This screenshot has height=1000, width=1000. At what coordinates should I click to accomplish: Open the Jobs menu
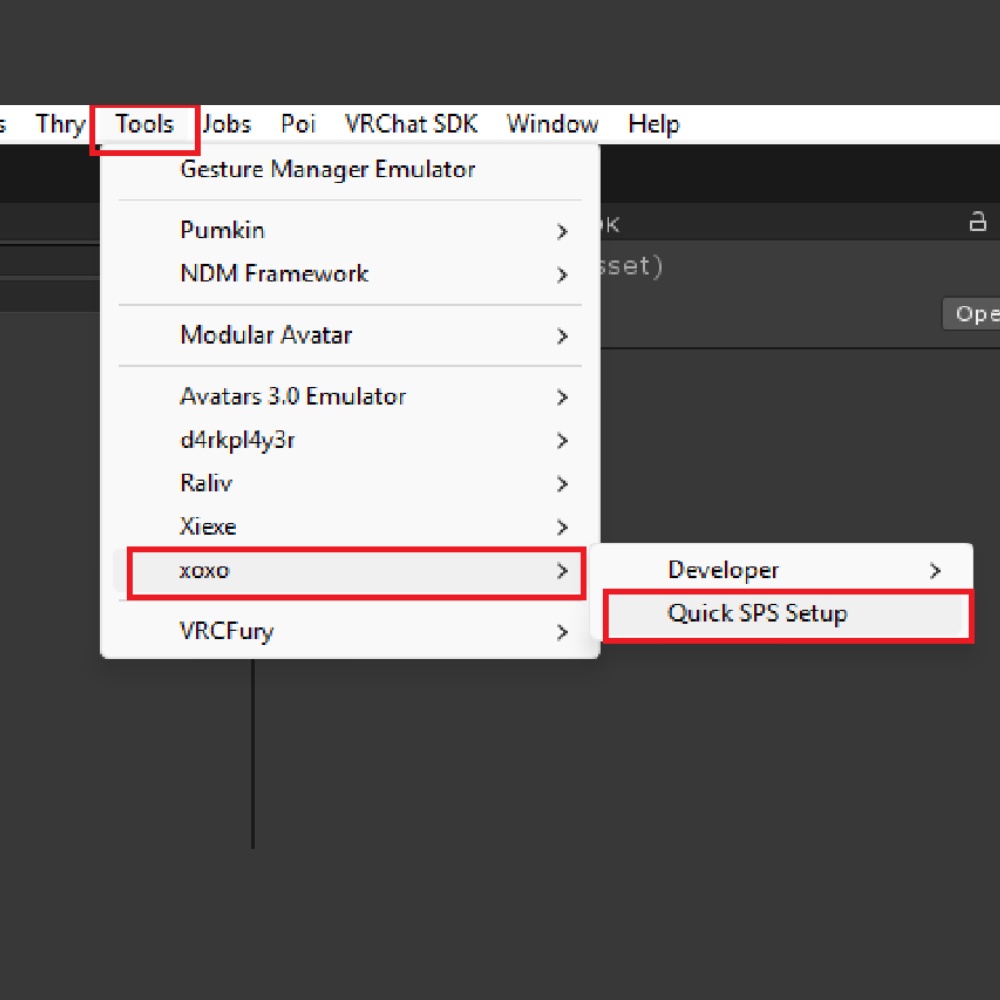coord(226,124)
